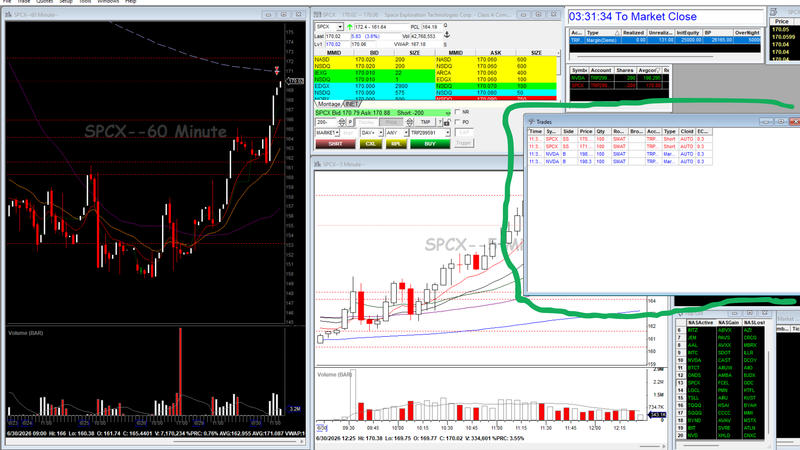Screen dimensions: 800x450
Task: Open the MARKET order type dropdown
Action: pyautogui.click(x=337, y=133)
